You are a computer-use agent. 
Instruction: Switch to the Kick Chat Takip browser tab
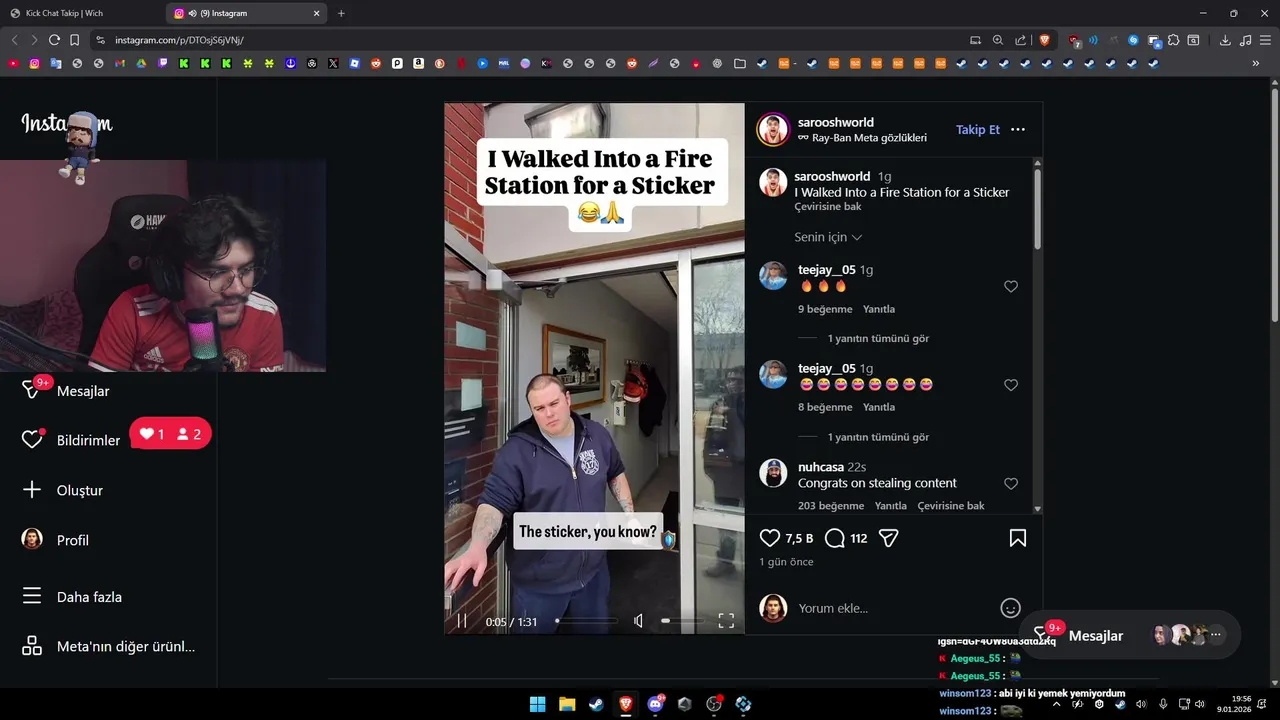84,13
